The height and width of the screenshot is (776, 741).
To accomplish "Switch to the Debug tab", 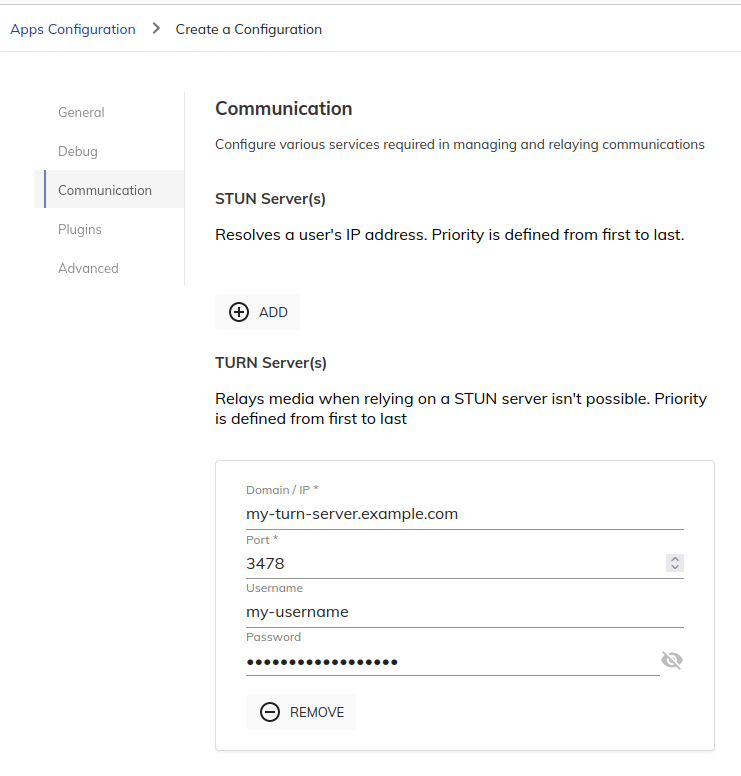I will pyautogui.click(x=78, y=151).
